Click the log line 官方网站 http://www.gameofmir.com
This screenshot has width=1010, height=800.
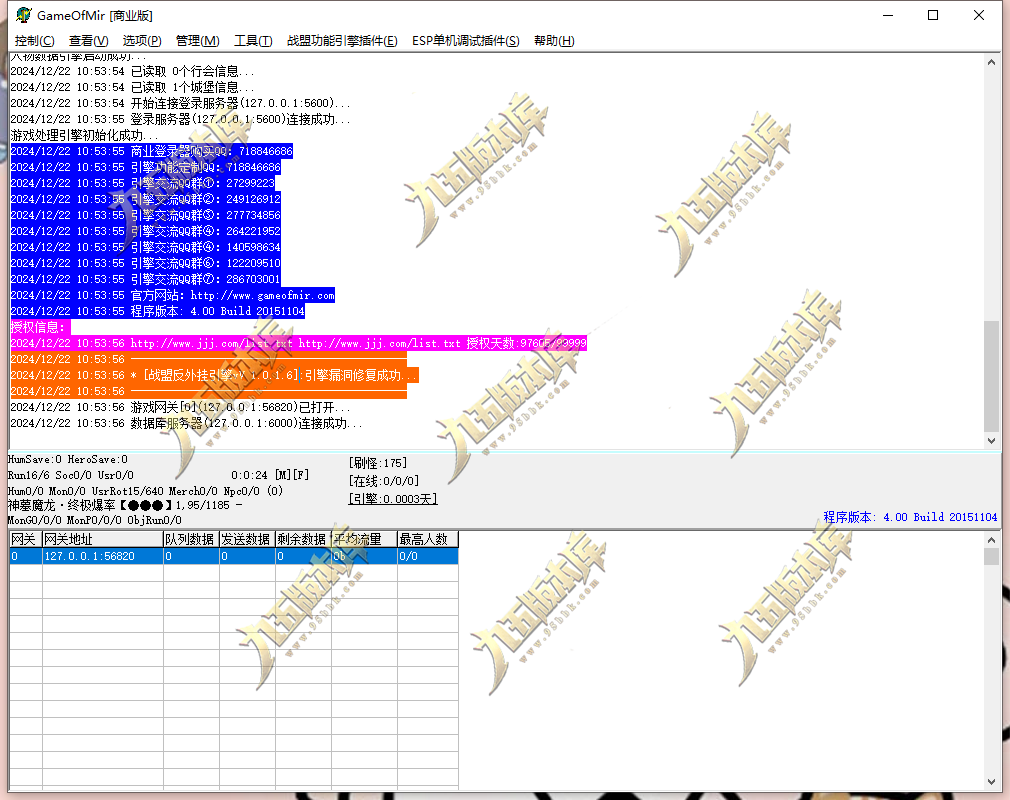click(x=173, y=295)
